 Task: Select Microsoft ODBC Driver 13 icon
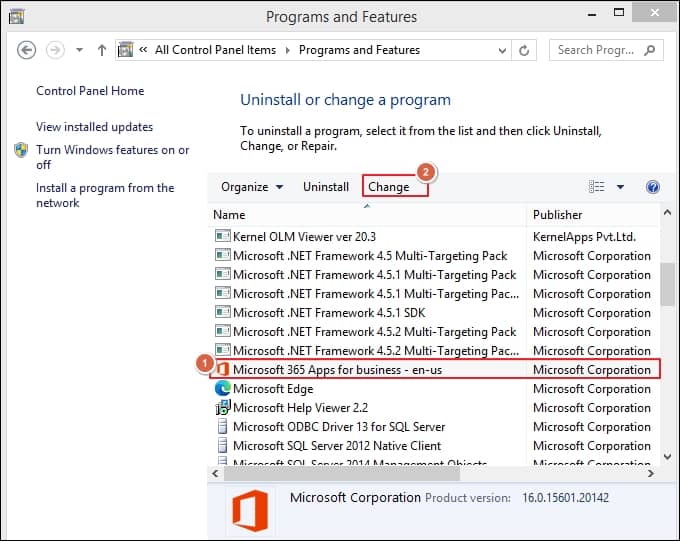click(x=222, y=426)
